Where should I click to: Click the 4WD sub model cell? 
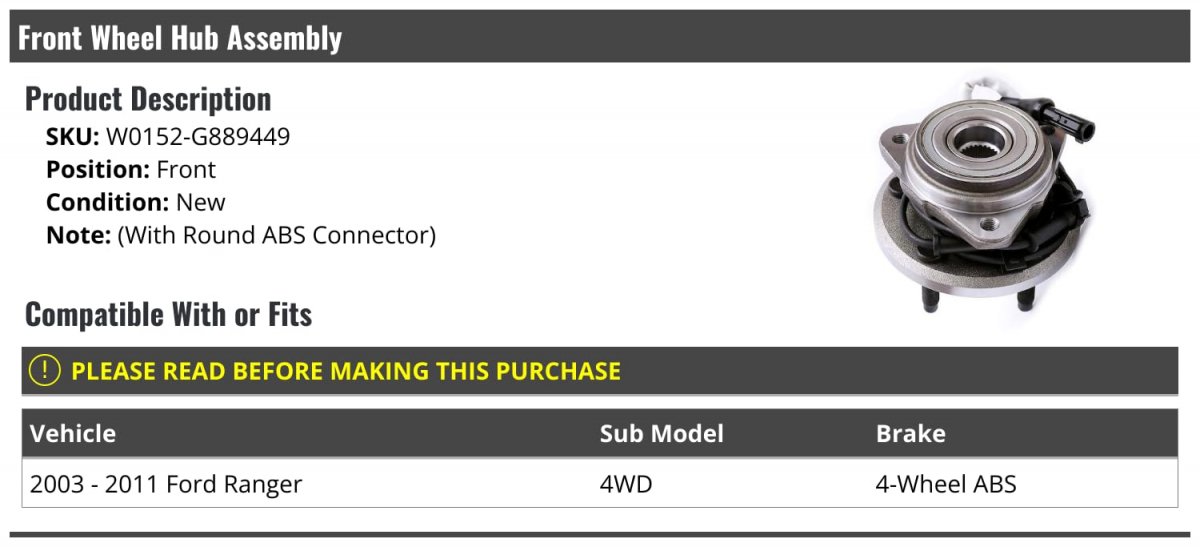click(626, 485)
